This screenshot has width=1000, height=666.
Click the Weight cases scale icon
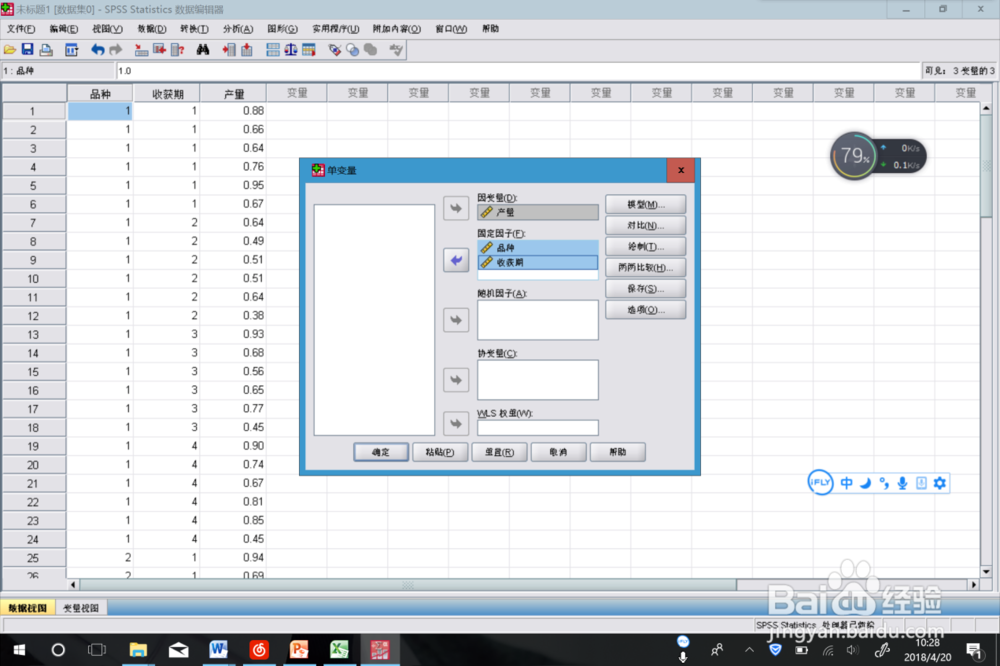(291, 50)
